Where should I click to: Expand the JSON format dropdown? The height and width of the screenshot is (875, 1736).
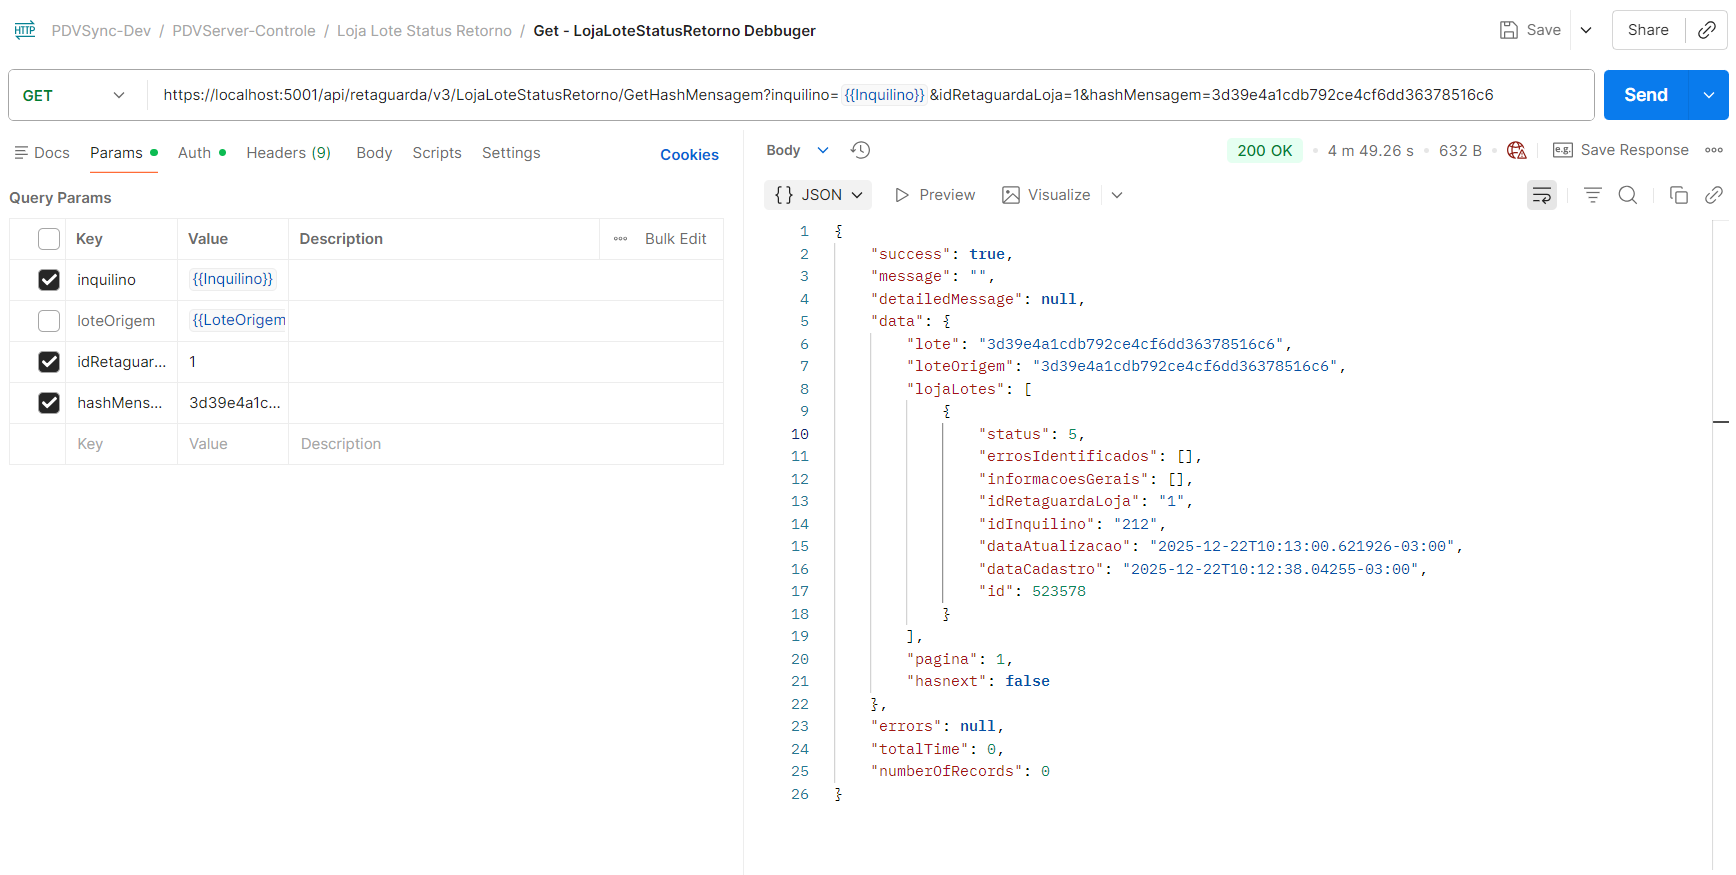tap(818, 195)
